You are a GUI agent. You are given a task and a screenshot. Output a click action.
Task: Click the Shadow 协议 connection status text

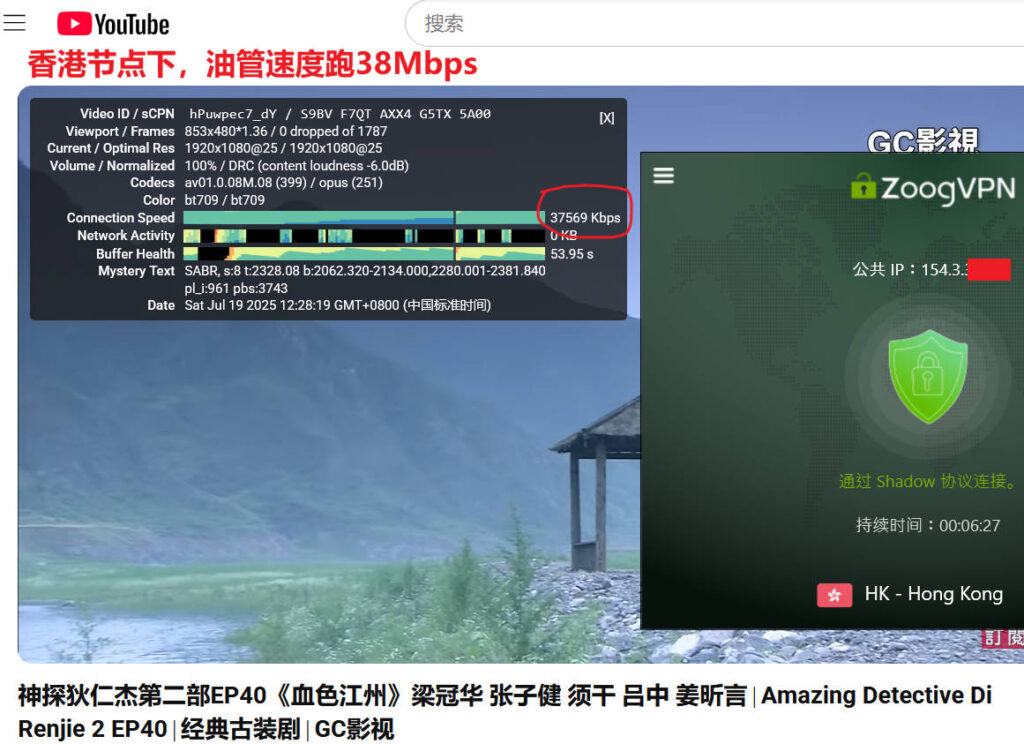[x=927, y=481]
